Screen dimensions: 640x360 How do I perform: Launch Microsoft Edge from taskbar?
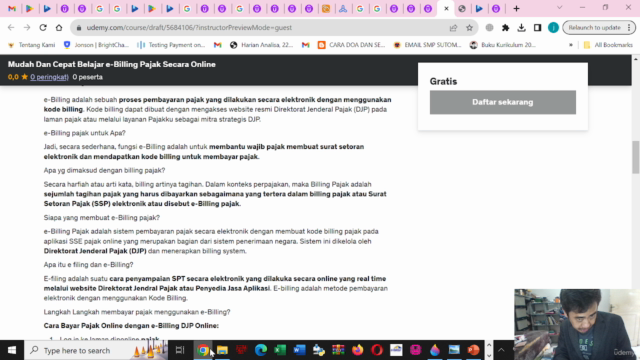click(261, 350)
